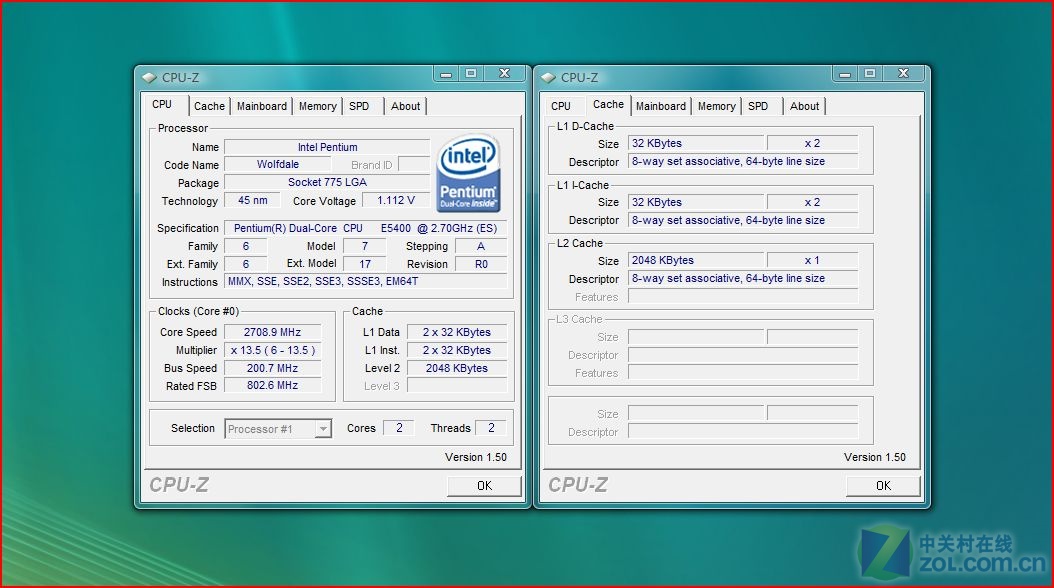
Task: Open the About tab in right window
Action: [804, 106]
